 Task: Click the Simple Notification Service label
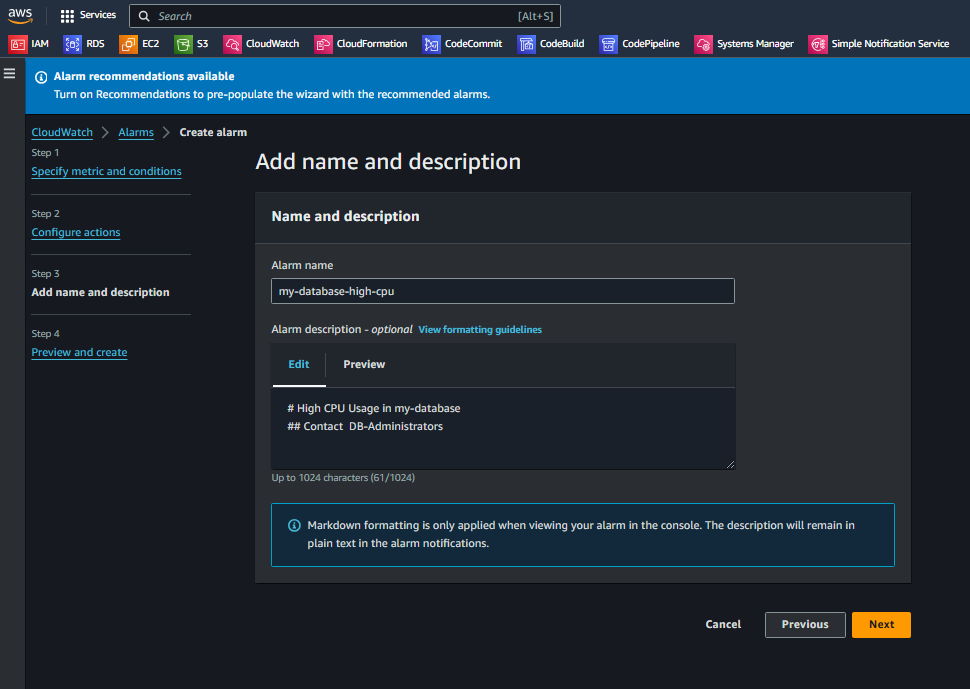[x=890, y=44]
